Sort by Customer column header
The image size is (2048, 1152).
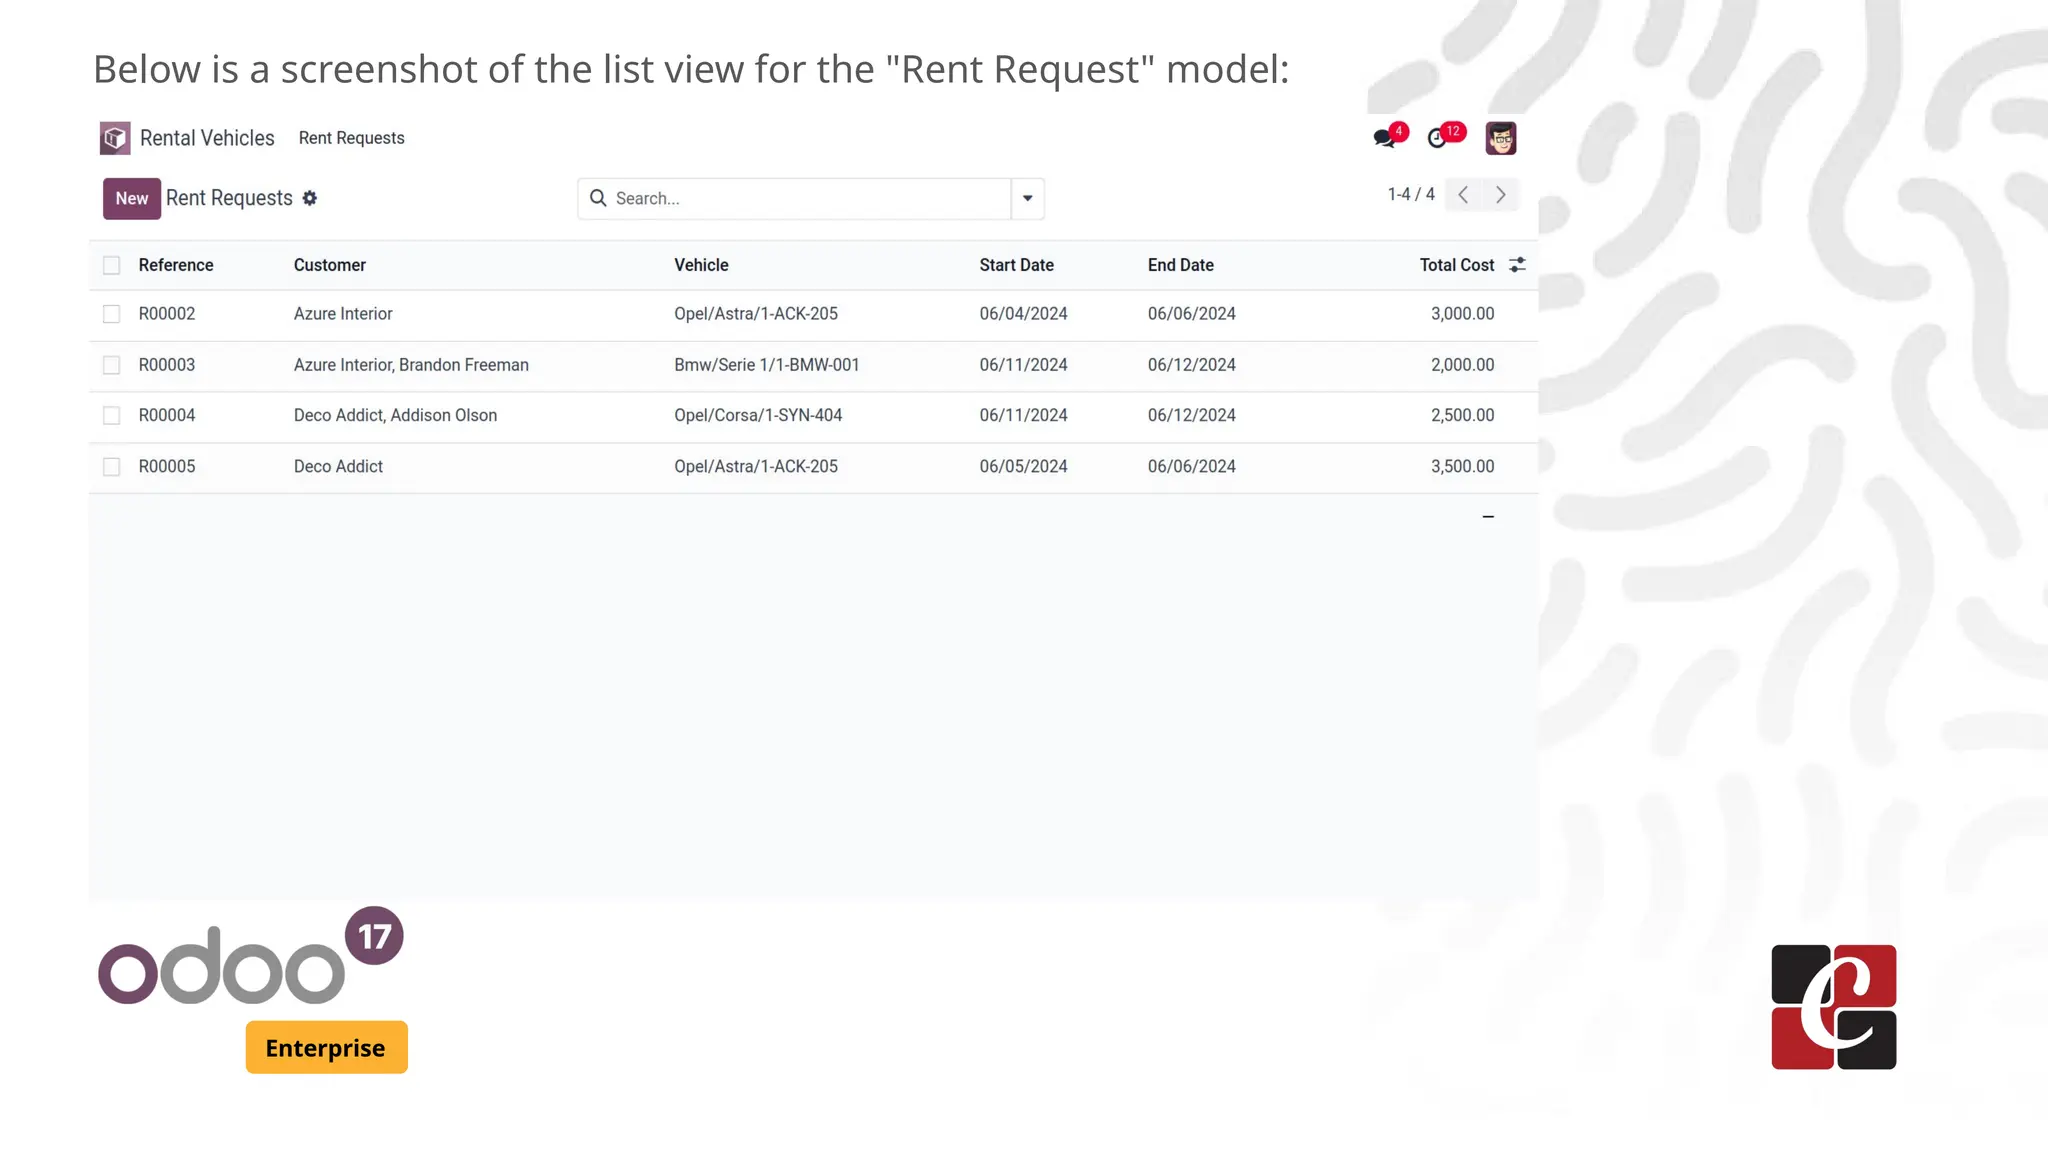[330, 265]
